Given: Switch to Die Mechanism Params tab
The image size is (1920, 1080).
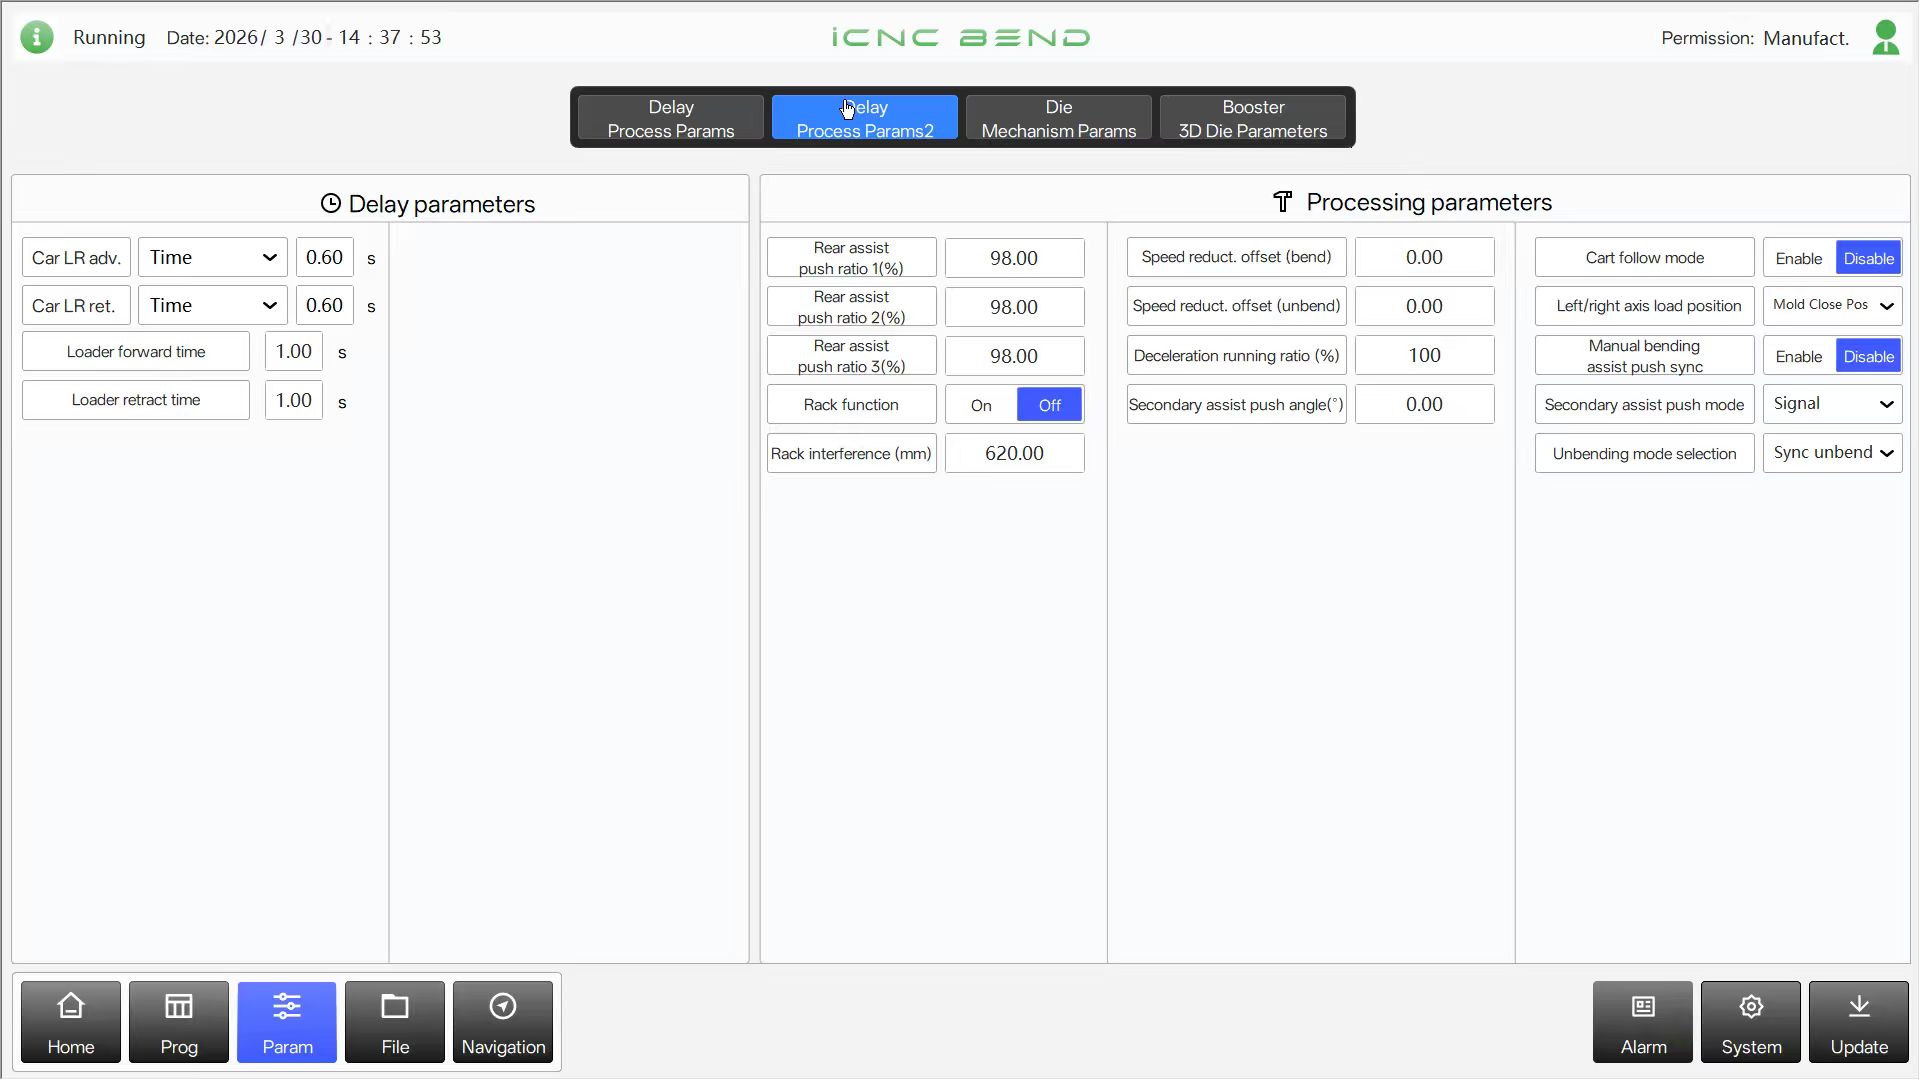Looking at the screenshot, I should [1058, 118].
